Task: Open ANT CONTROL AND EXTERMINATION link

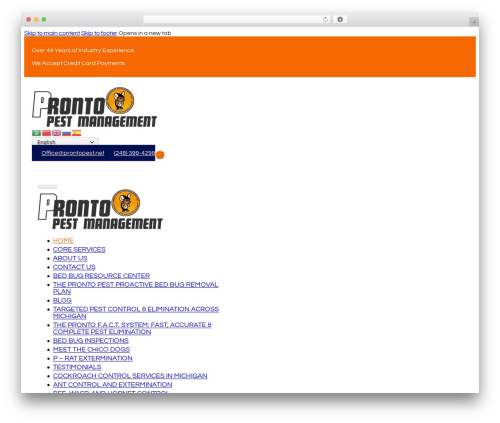Action: pyautogui.click(x=113, y=385)
